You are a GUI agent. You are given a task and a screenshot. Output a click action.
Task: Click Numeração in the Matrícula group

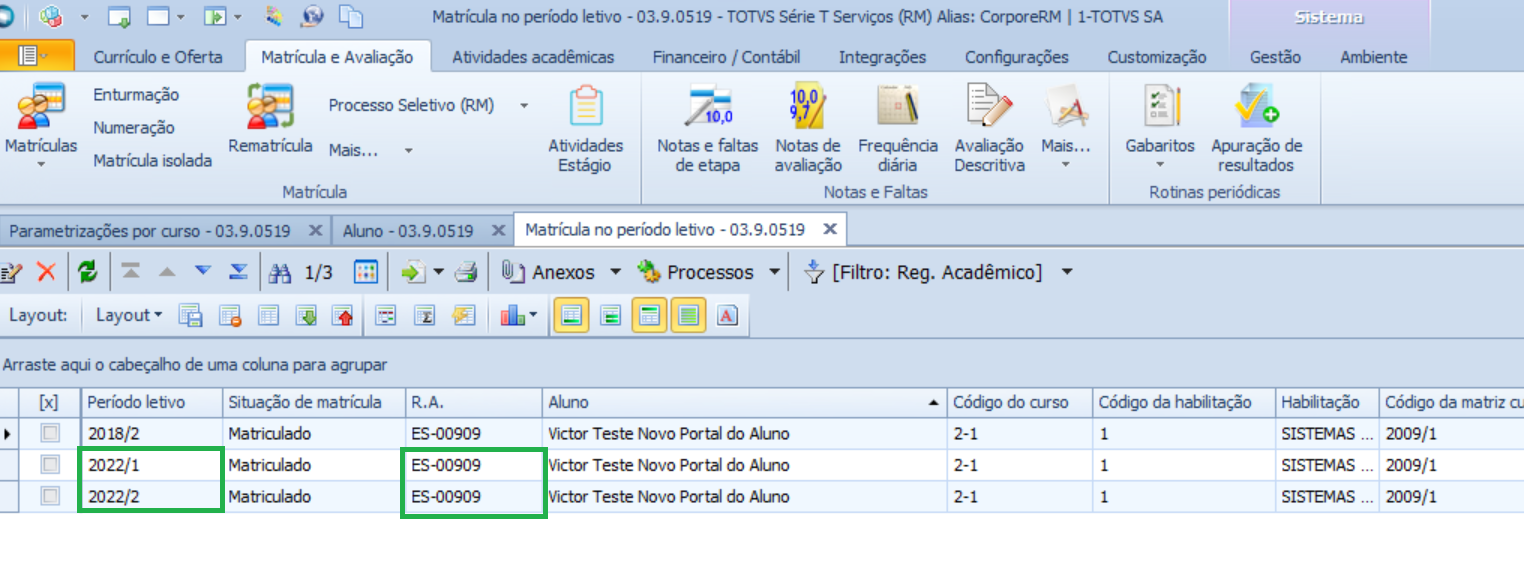pos(134,128)
